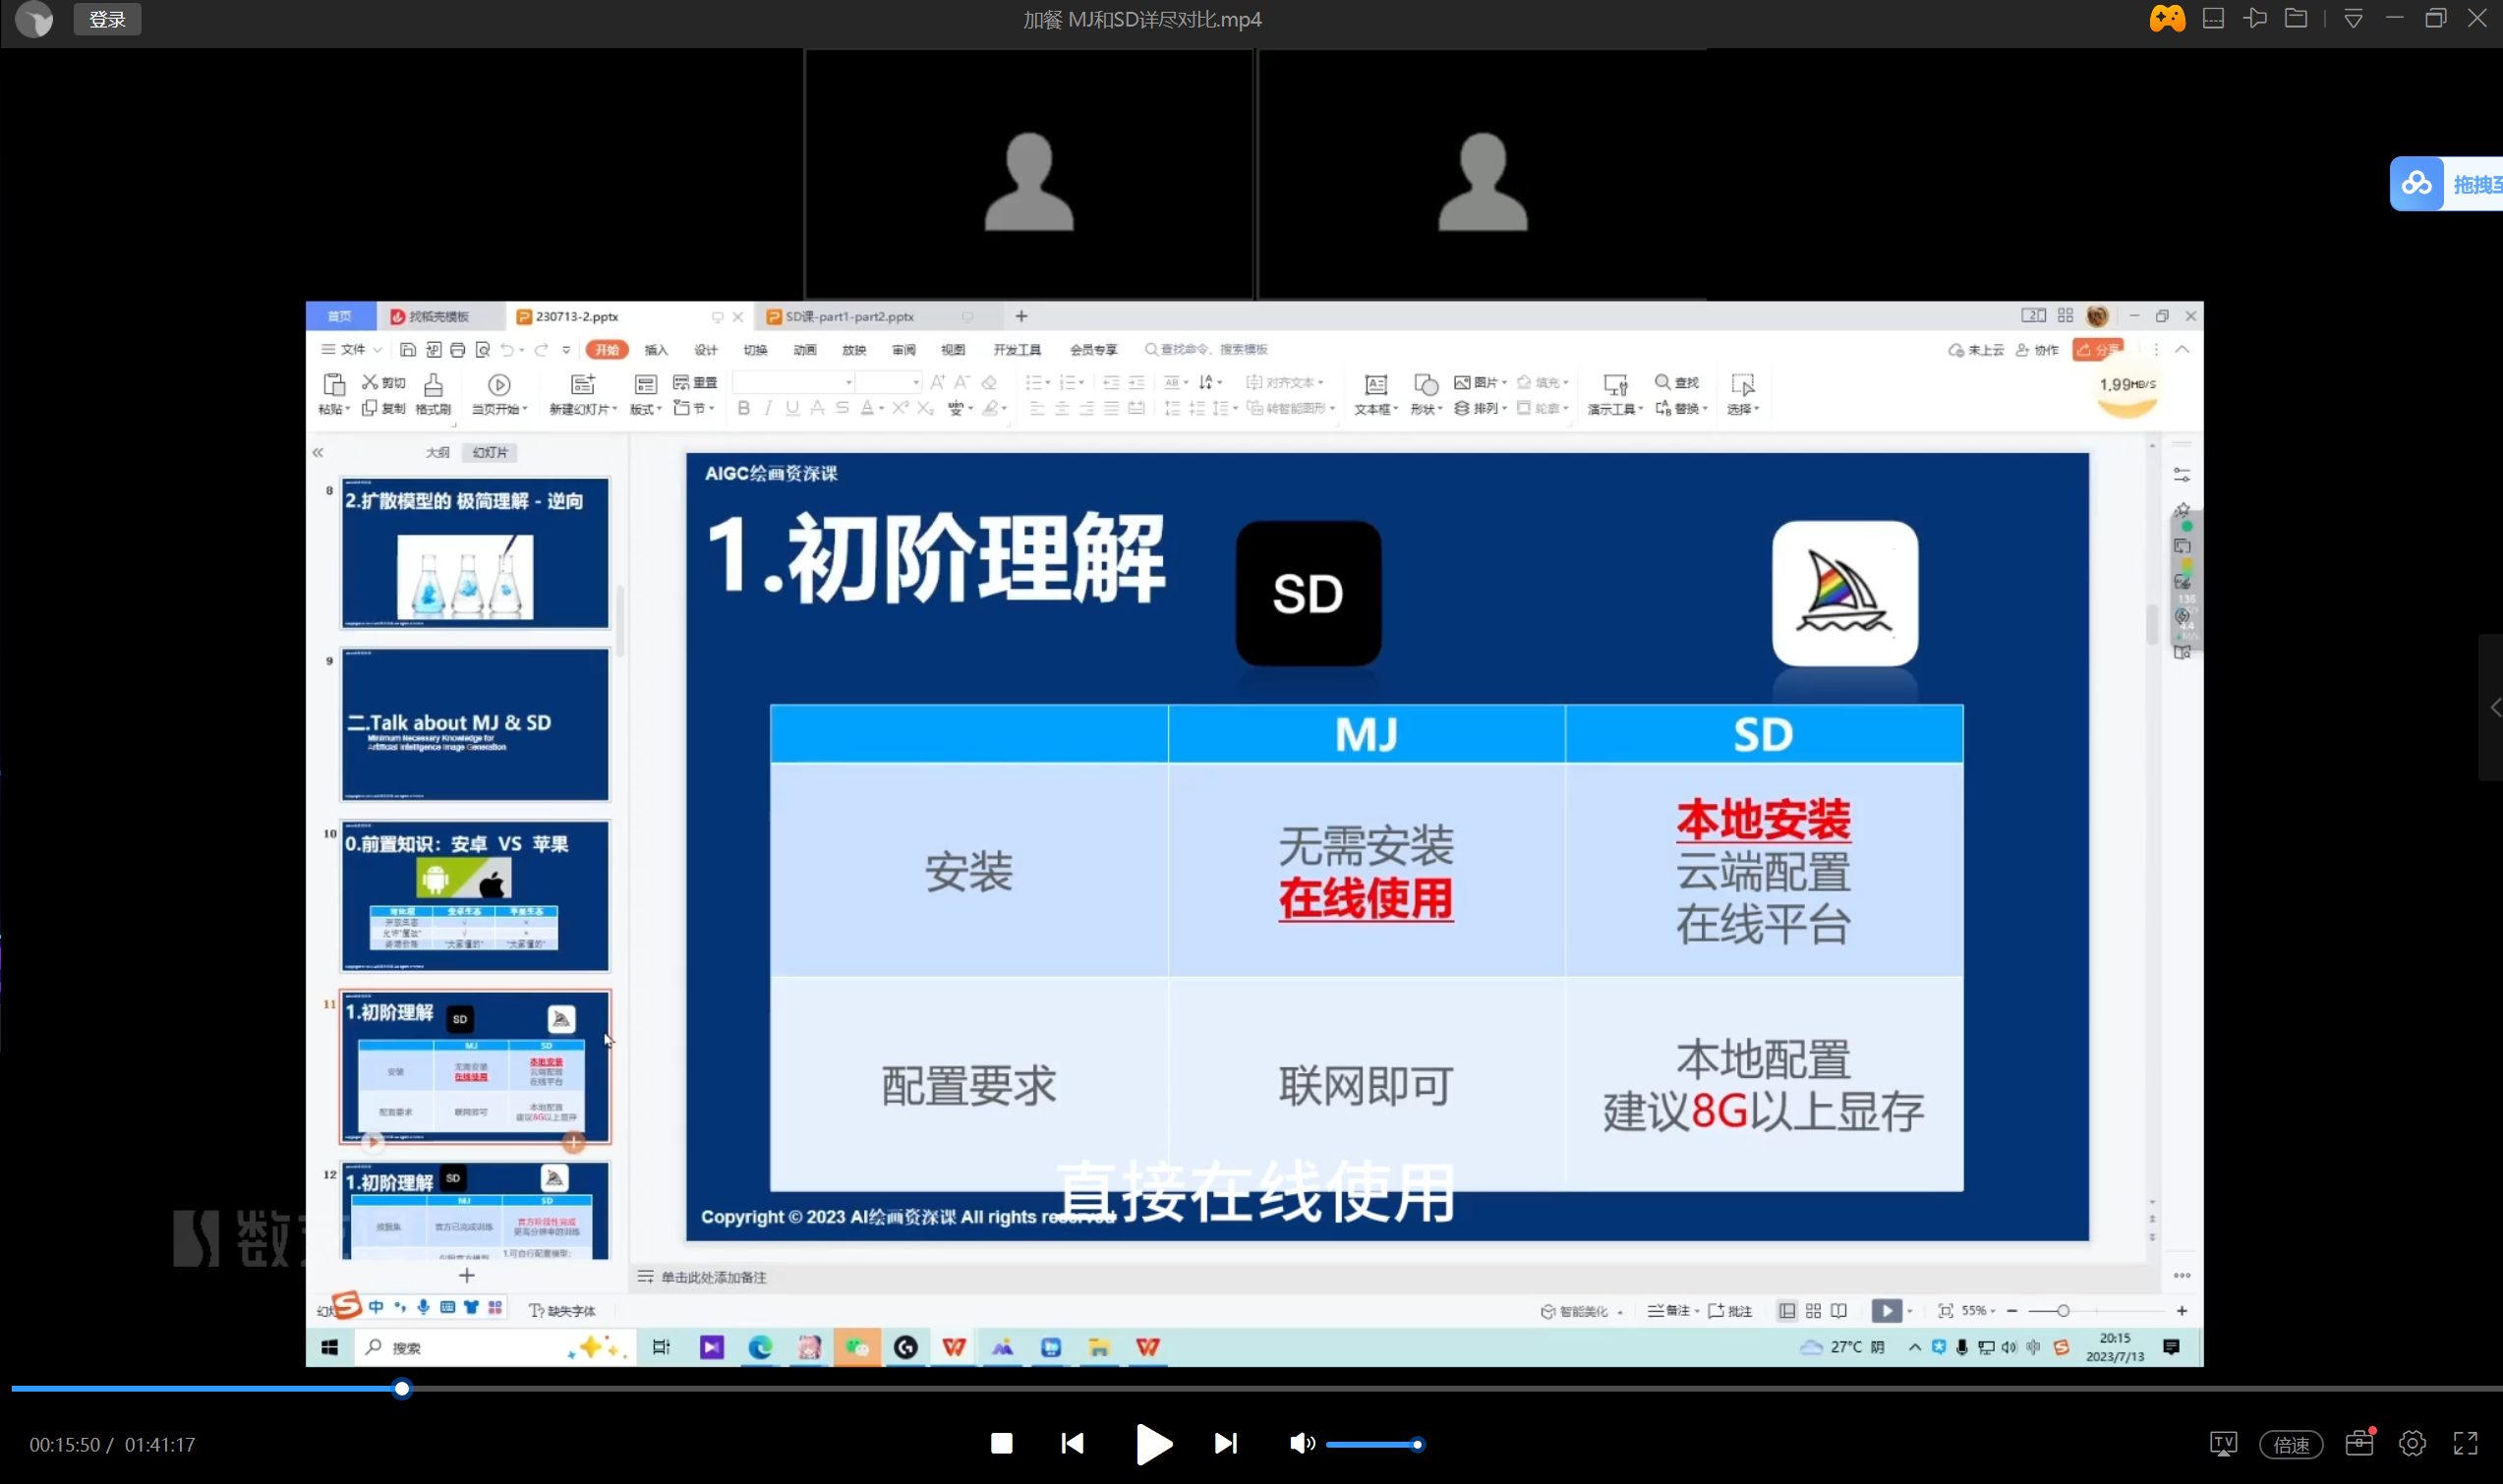2503x1484 pixels.
Task: Play the video in the media player
Action: pos(1153,1444)
